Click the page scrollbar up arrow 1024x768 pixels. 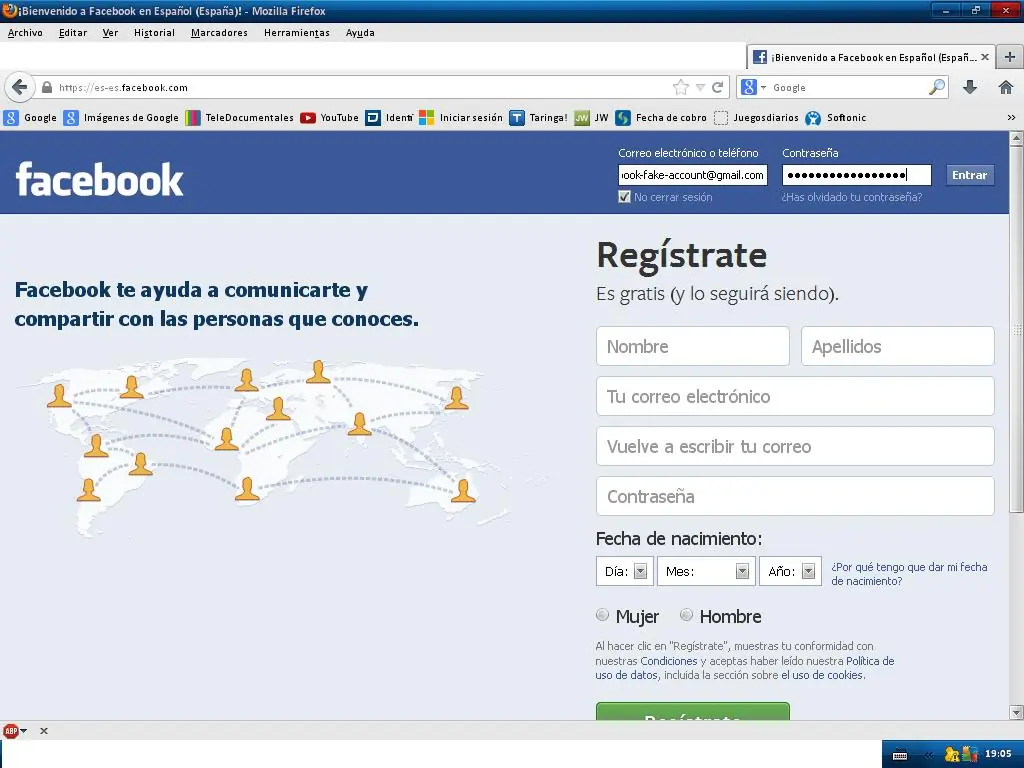pos(1016,138)
